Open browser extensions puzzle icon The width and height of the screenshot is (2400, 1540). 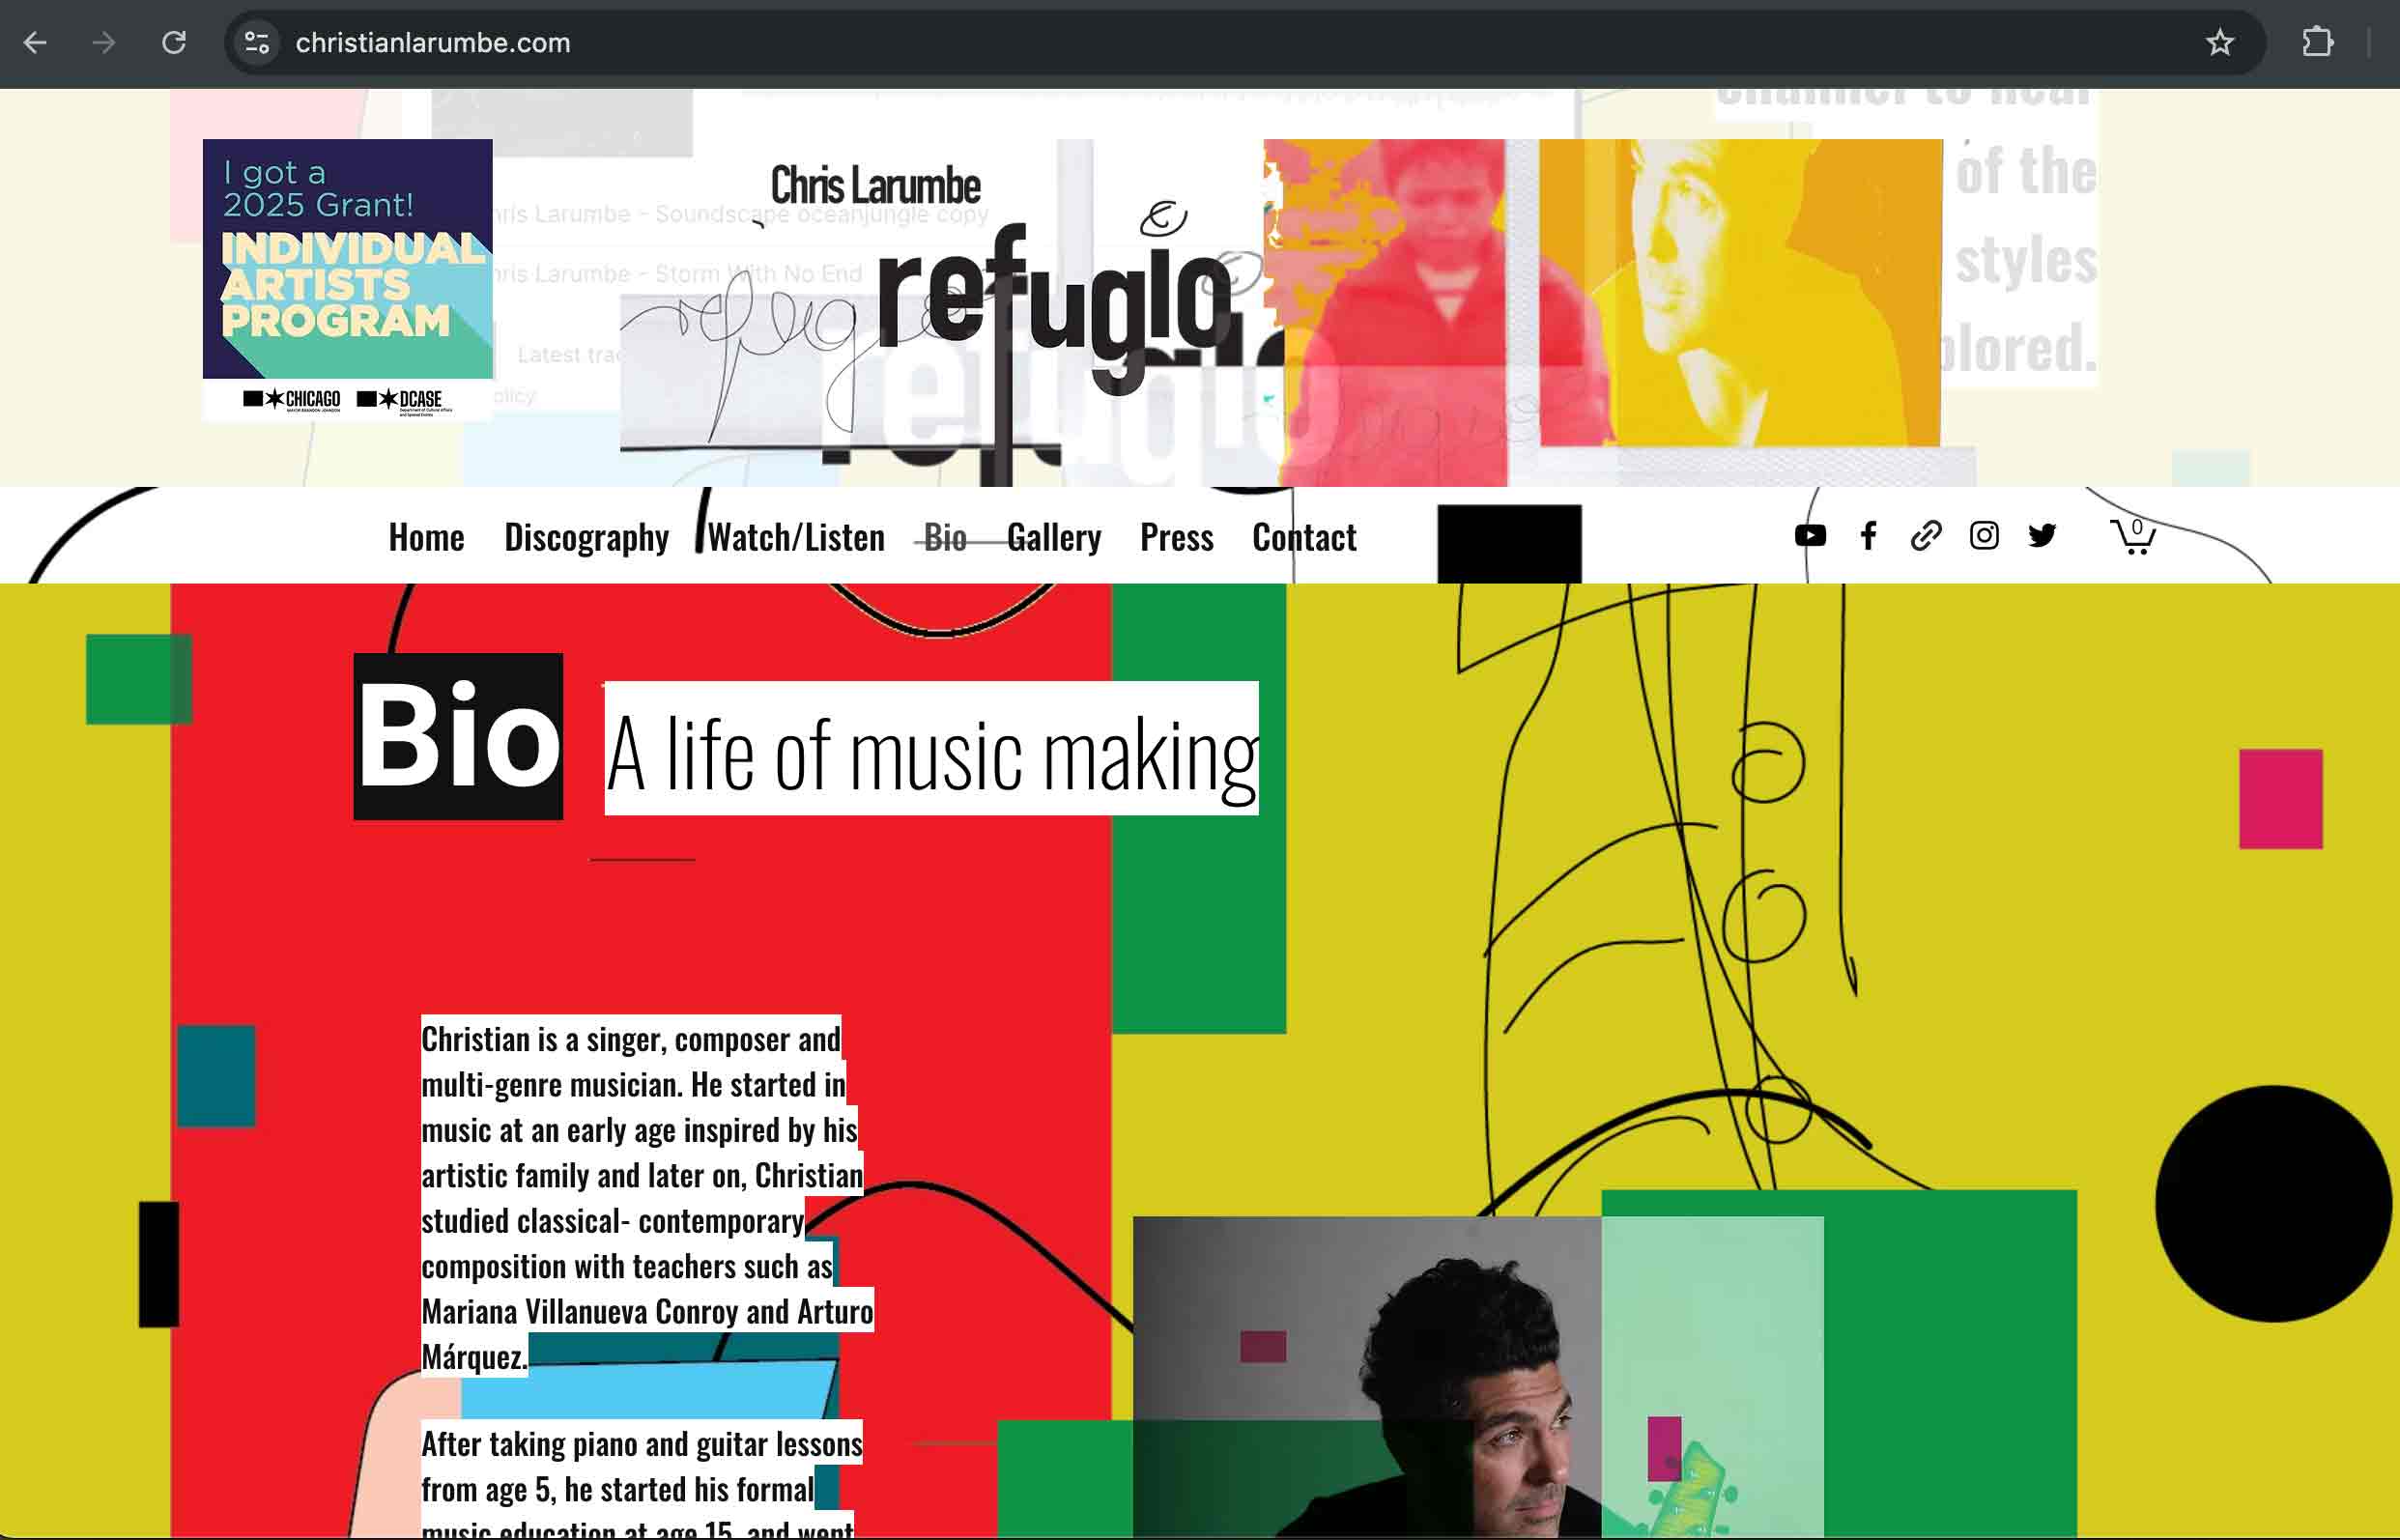(2317, 43)
